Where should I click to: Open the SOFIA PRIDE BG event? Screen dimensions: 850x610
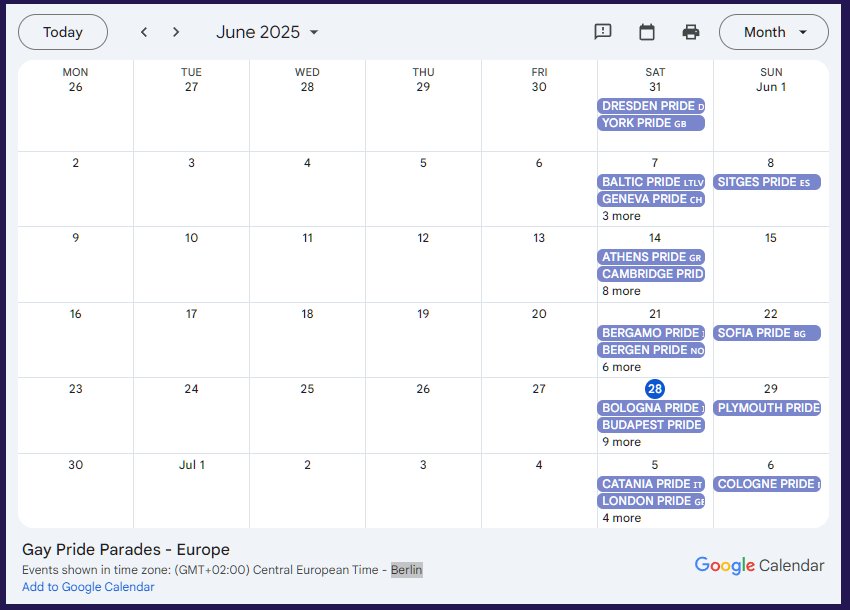tap(767, 332)
